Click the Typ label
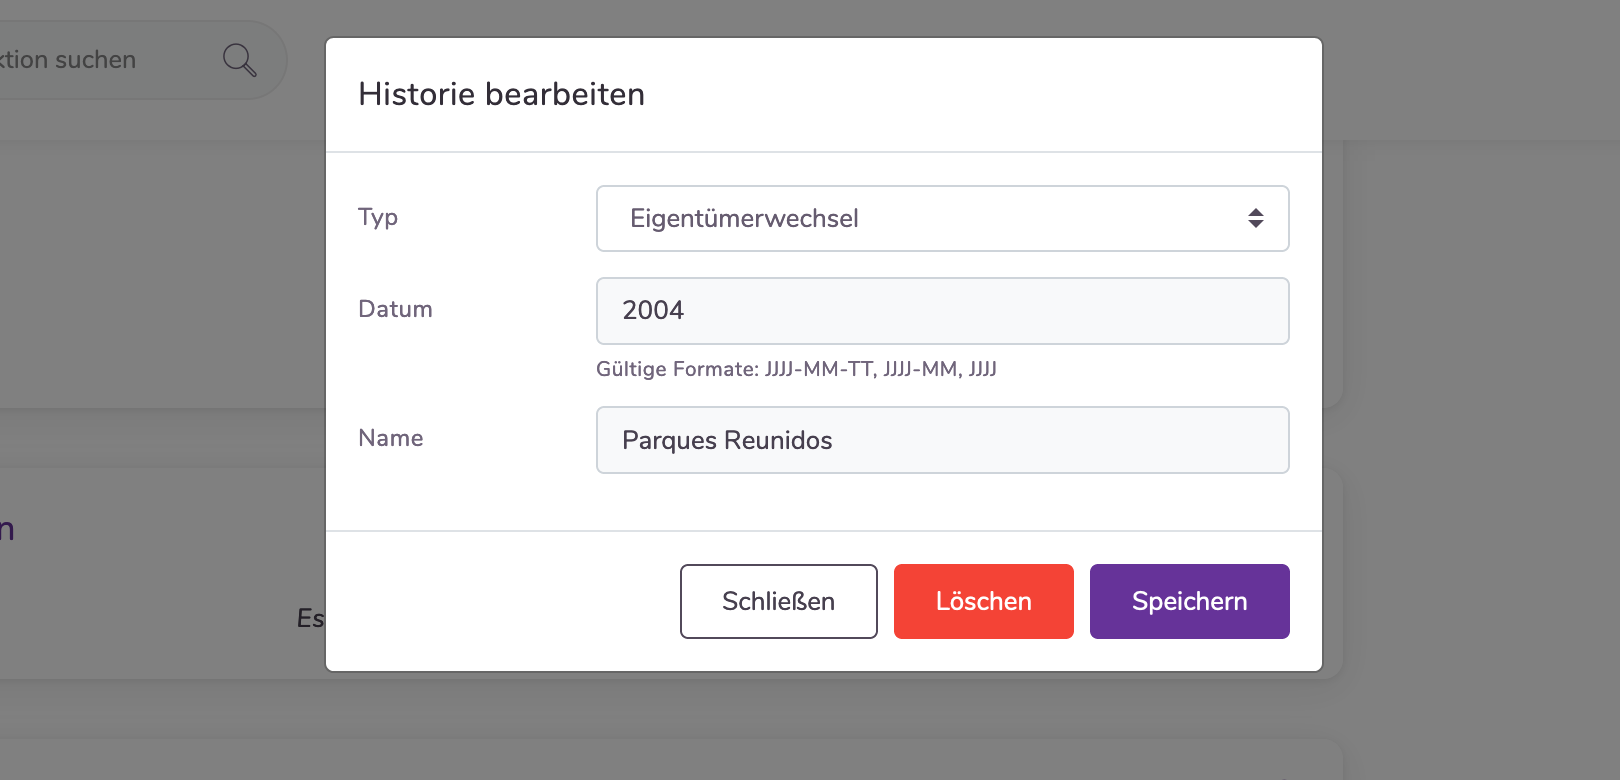The width and height of the screenshot is (1620, 780). 378,218
